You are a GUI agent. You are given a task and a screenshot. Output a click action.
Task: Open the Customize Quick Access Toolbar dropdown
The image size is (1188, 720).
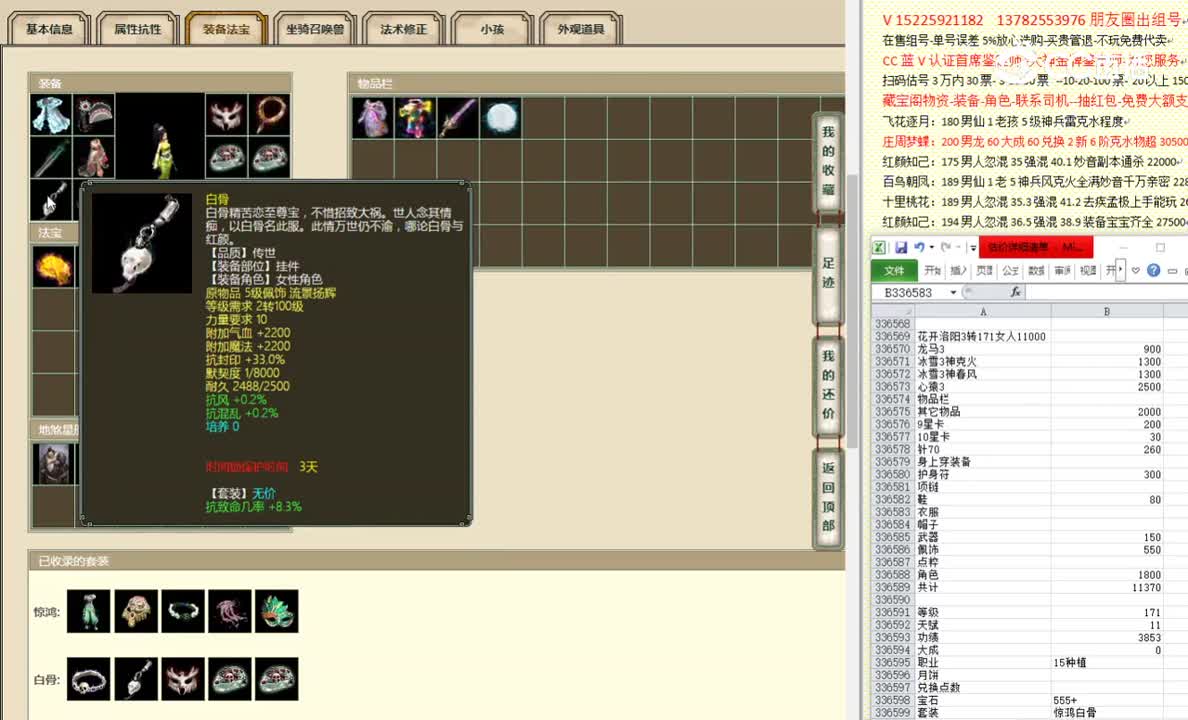[x=972, y=248]
